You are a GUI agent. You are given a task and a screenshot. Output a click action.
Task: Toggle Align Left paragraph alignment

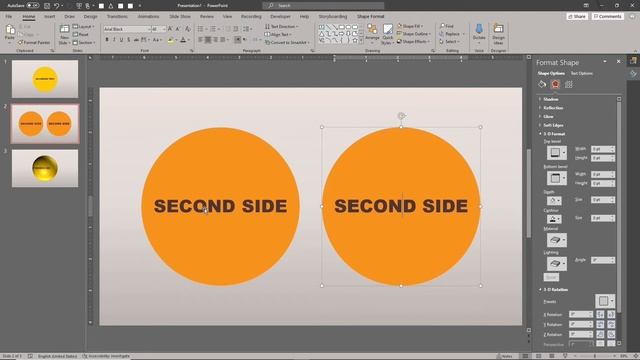point(200,40)
